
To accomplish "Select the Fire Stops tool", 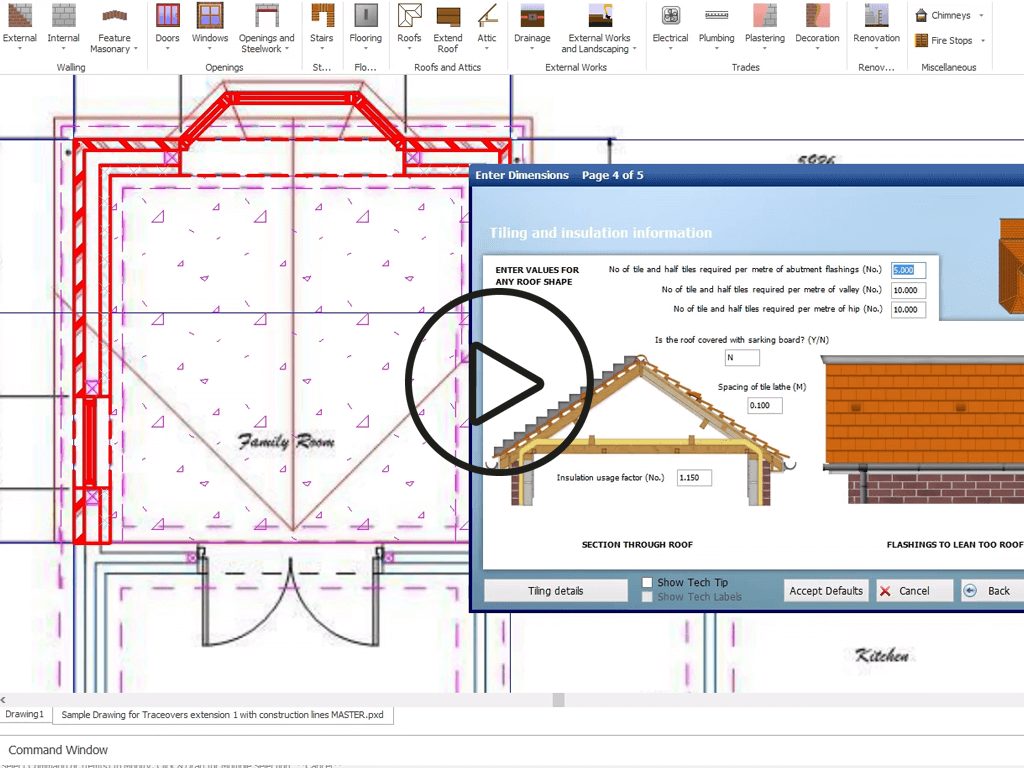I will [944, 40].
